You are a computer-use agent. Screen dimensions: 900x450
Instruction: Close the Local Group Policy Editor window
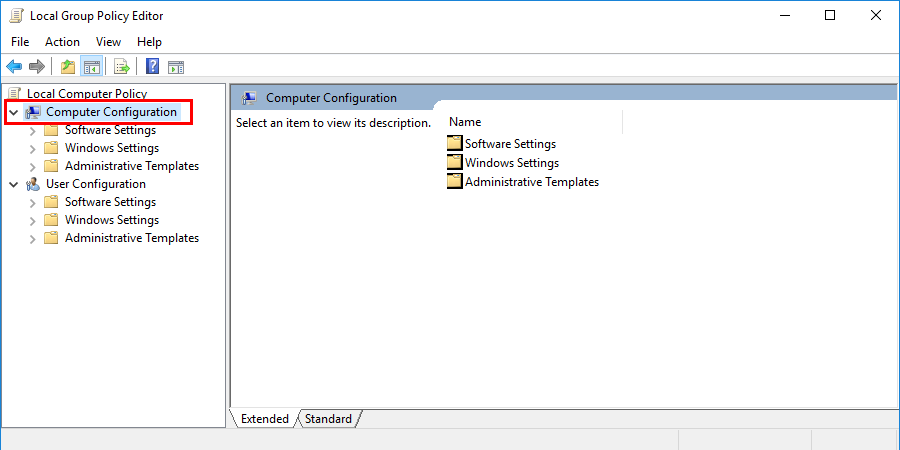[x=876, y=15]
